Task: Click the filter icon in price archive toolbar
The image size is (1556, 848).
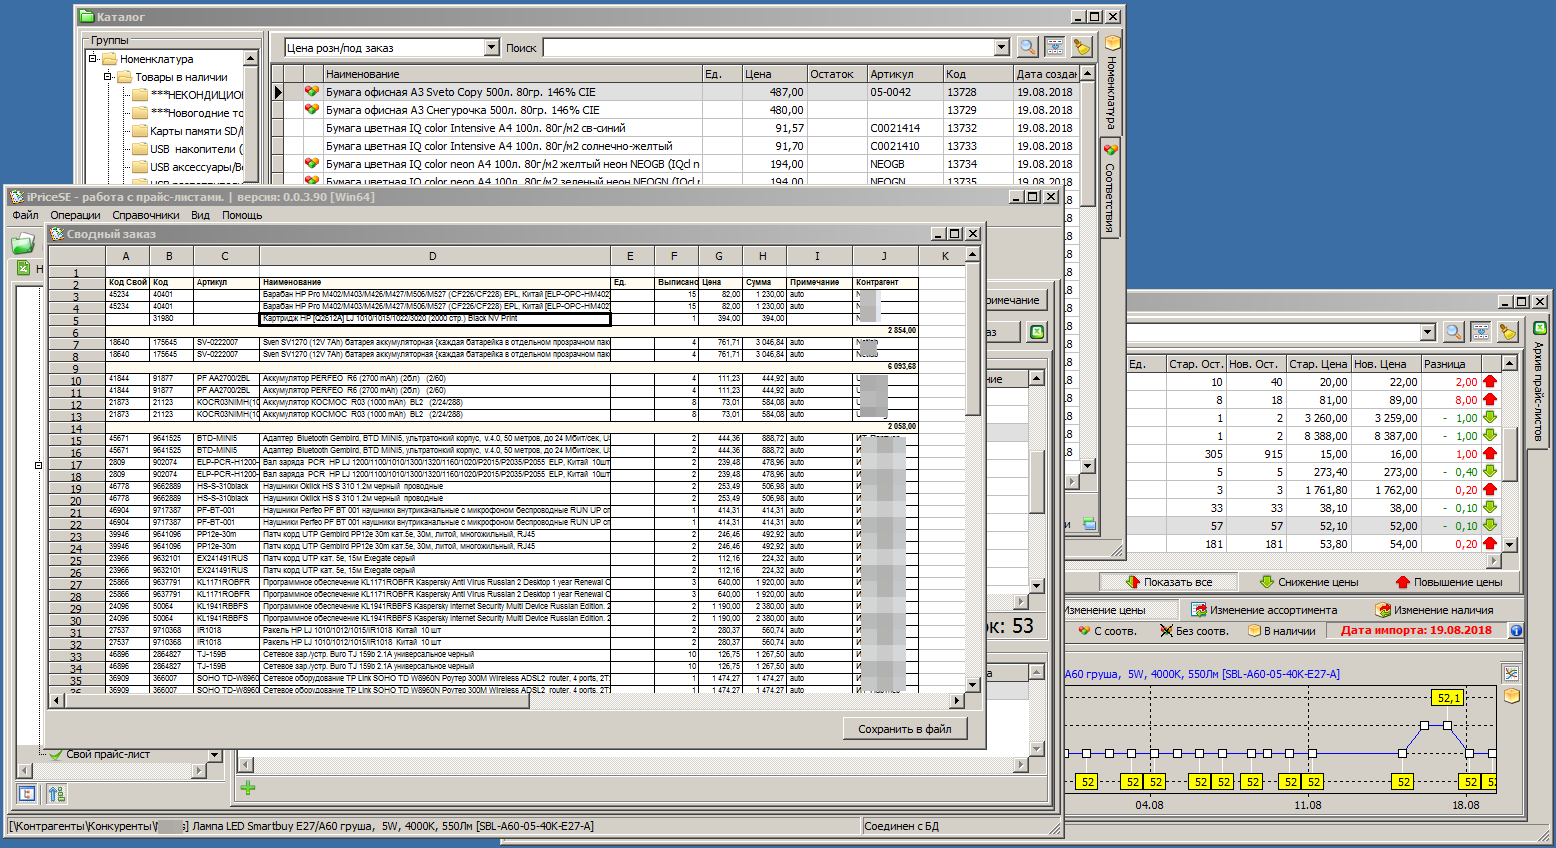Action: point(1481,332)
